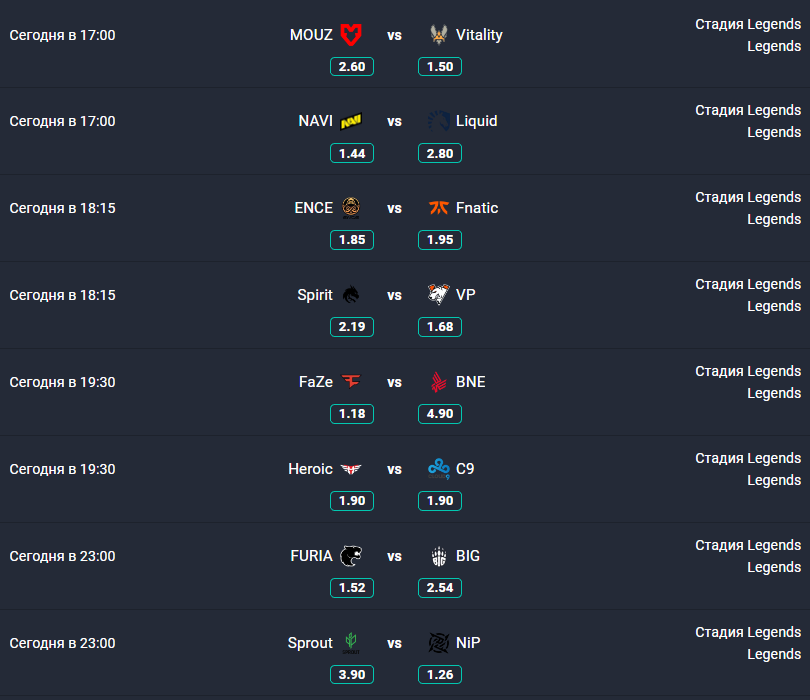
Task: Open the ENCE team name link
Action: point(313,208)
